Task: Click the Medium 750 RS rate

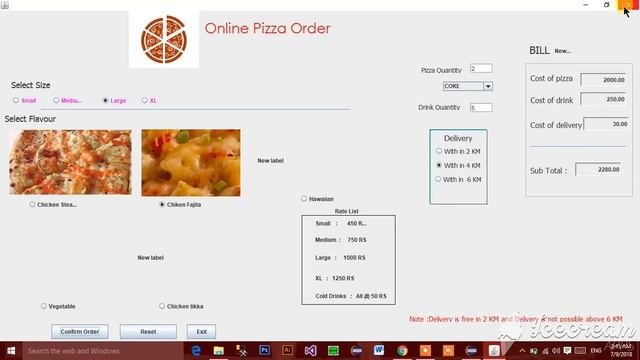Action: tap(340, 240)
